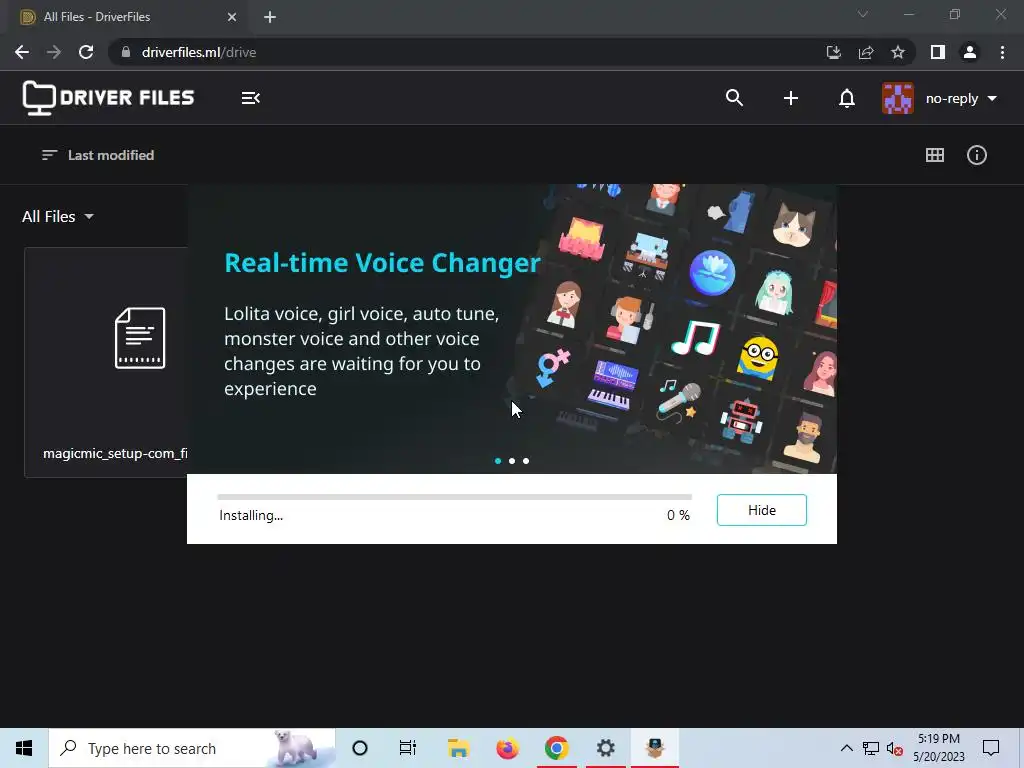This screenshot has height=768, width=1024.
Task: Hide the installer window
Action: click(x=761, y=510)
